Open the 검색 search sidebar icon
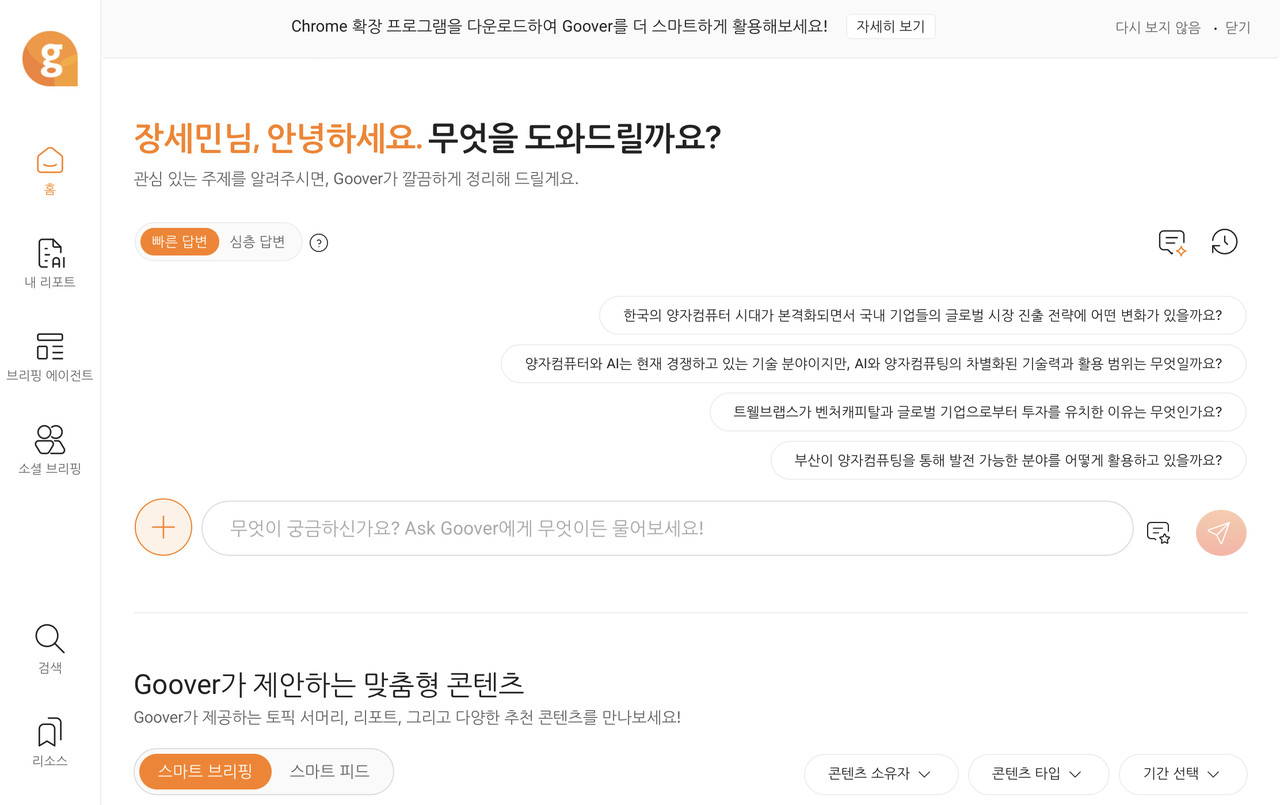Viewport: 1280px width, 805px height. pos(50,649)
